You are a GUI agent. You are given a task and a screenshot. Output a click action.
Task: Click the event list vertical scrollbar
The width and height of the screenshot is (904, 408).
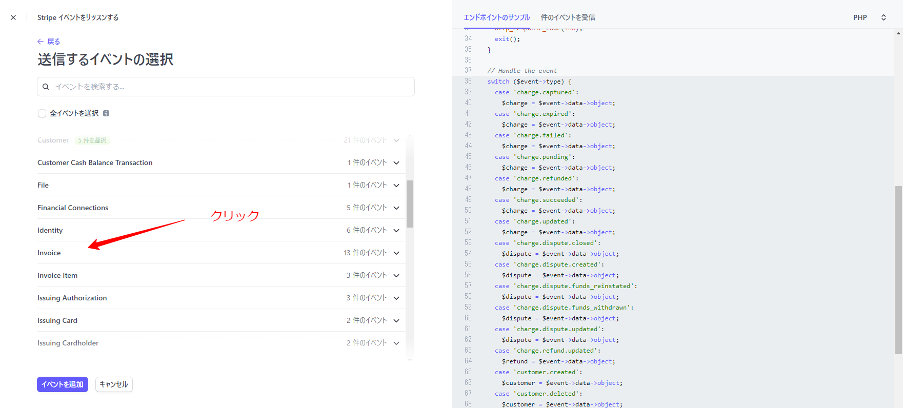coord(408,205)
